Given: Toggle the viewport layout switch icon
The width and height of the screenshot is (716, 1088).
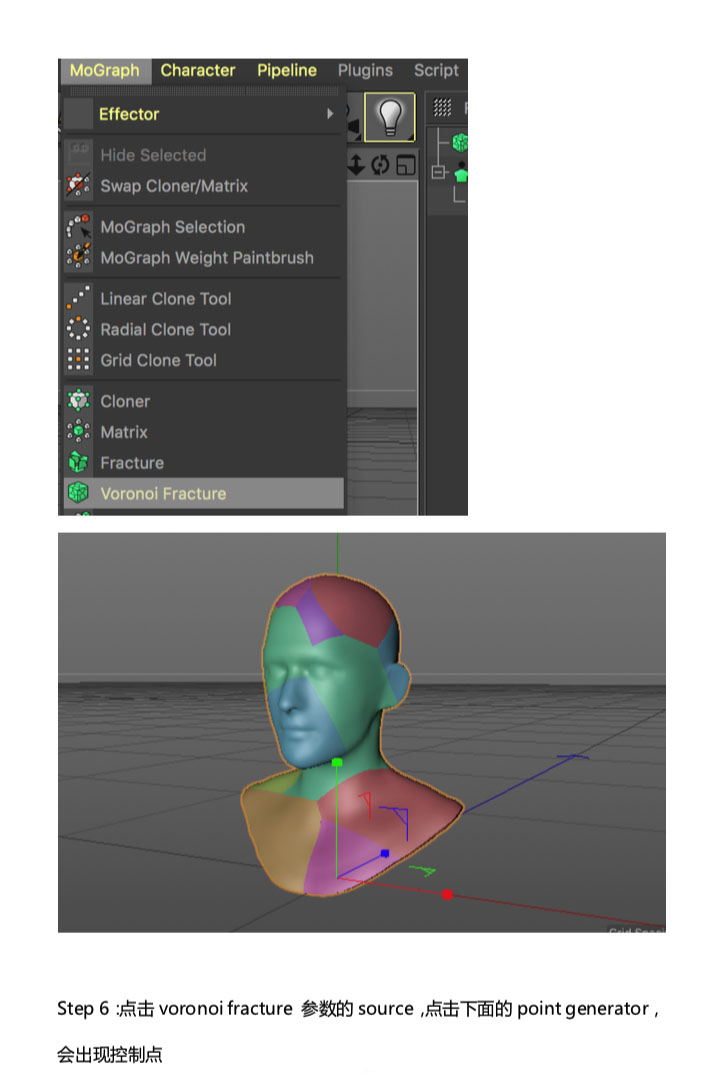Looking at the screenshot, I should pos(406,165).
